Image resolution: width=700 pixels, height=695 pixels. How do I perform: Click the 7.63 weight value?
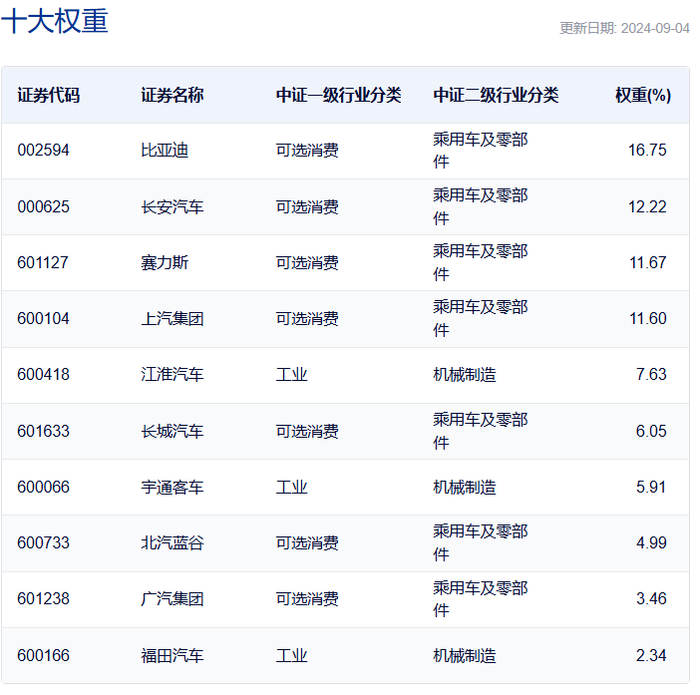[651, 375]
